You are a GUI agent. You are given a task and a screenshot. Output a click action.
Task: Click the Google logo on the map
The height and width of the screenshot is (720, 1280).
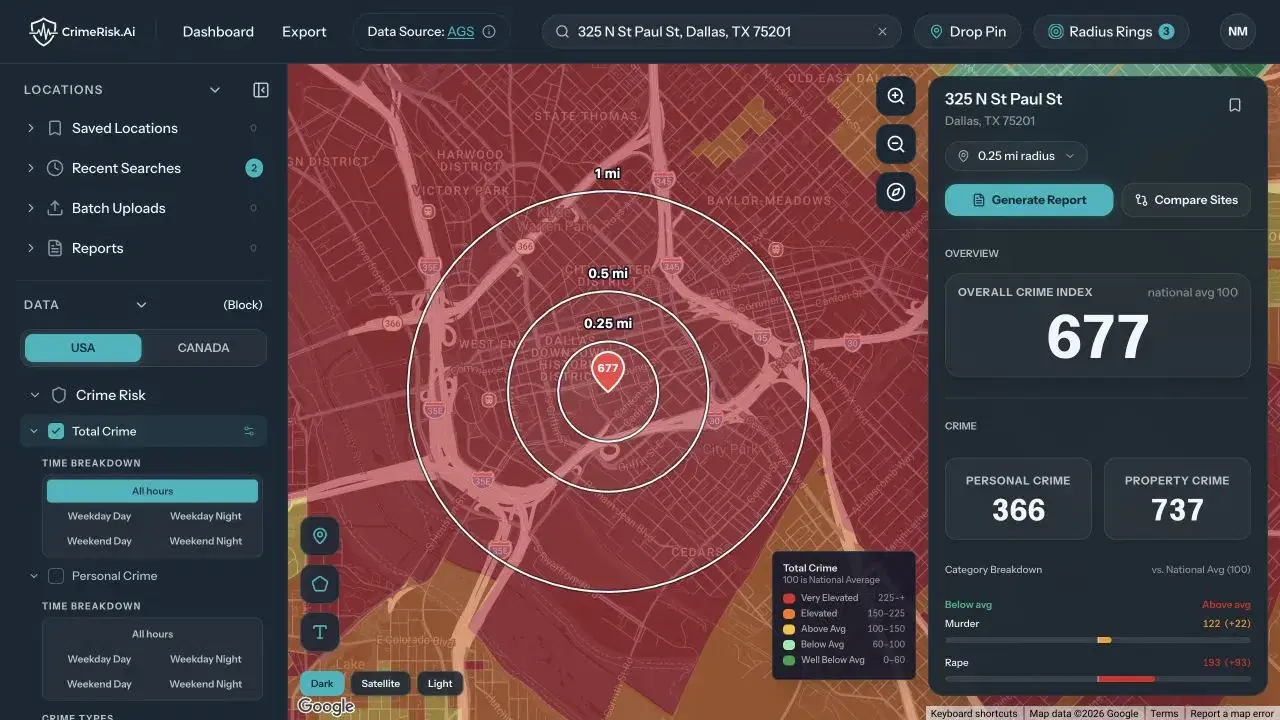coord(326,707)
